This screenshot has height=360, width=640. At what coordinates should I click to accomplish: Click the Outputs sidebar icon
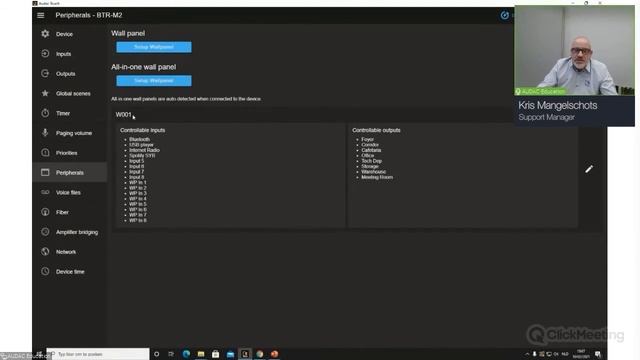(45, 73)
